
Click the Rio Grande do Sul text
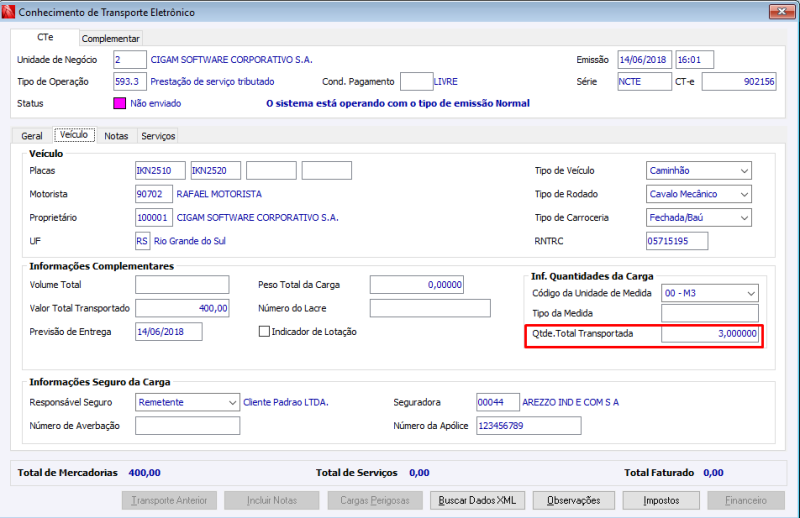point(190,241)
